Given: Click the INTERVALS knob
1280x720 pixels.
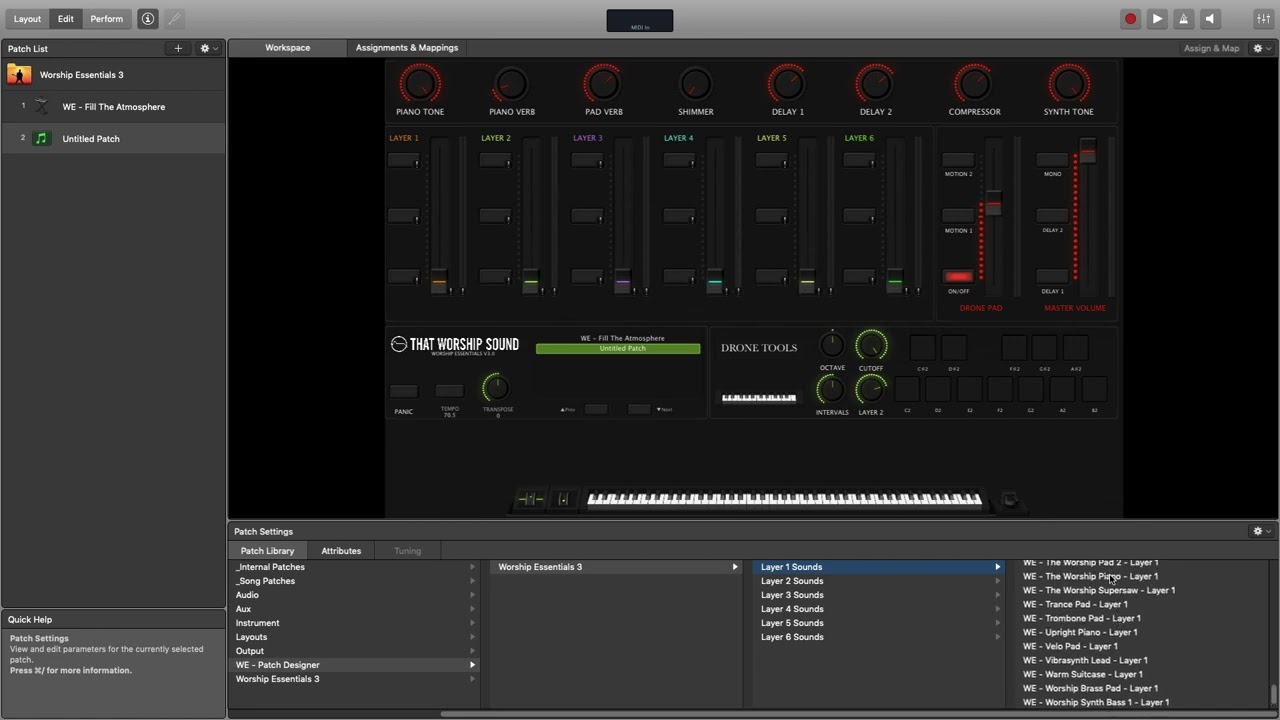Looking at the screenshot, I should (x=831, y=390).
